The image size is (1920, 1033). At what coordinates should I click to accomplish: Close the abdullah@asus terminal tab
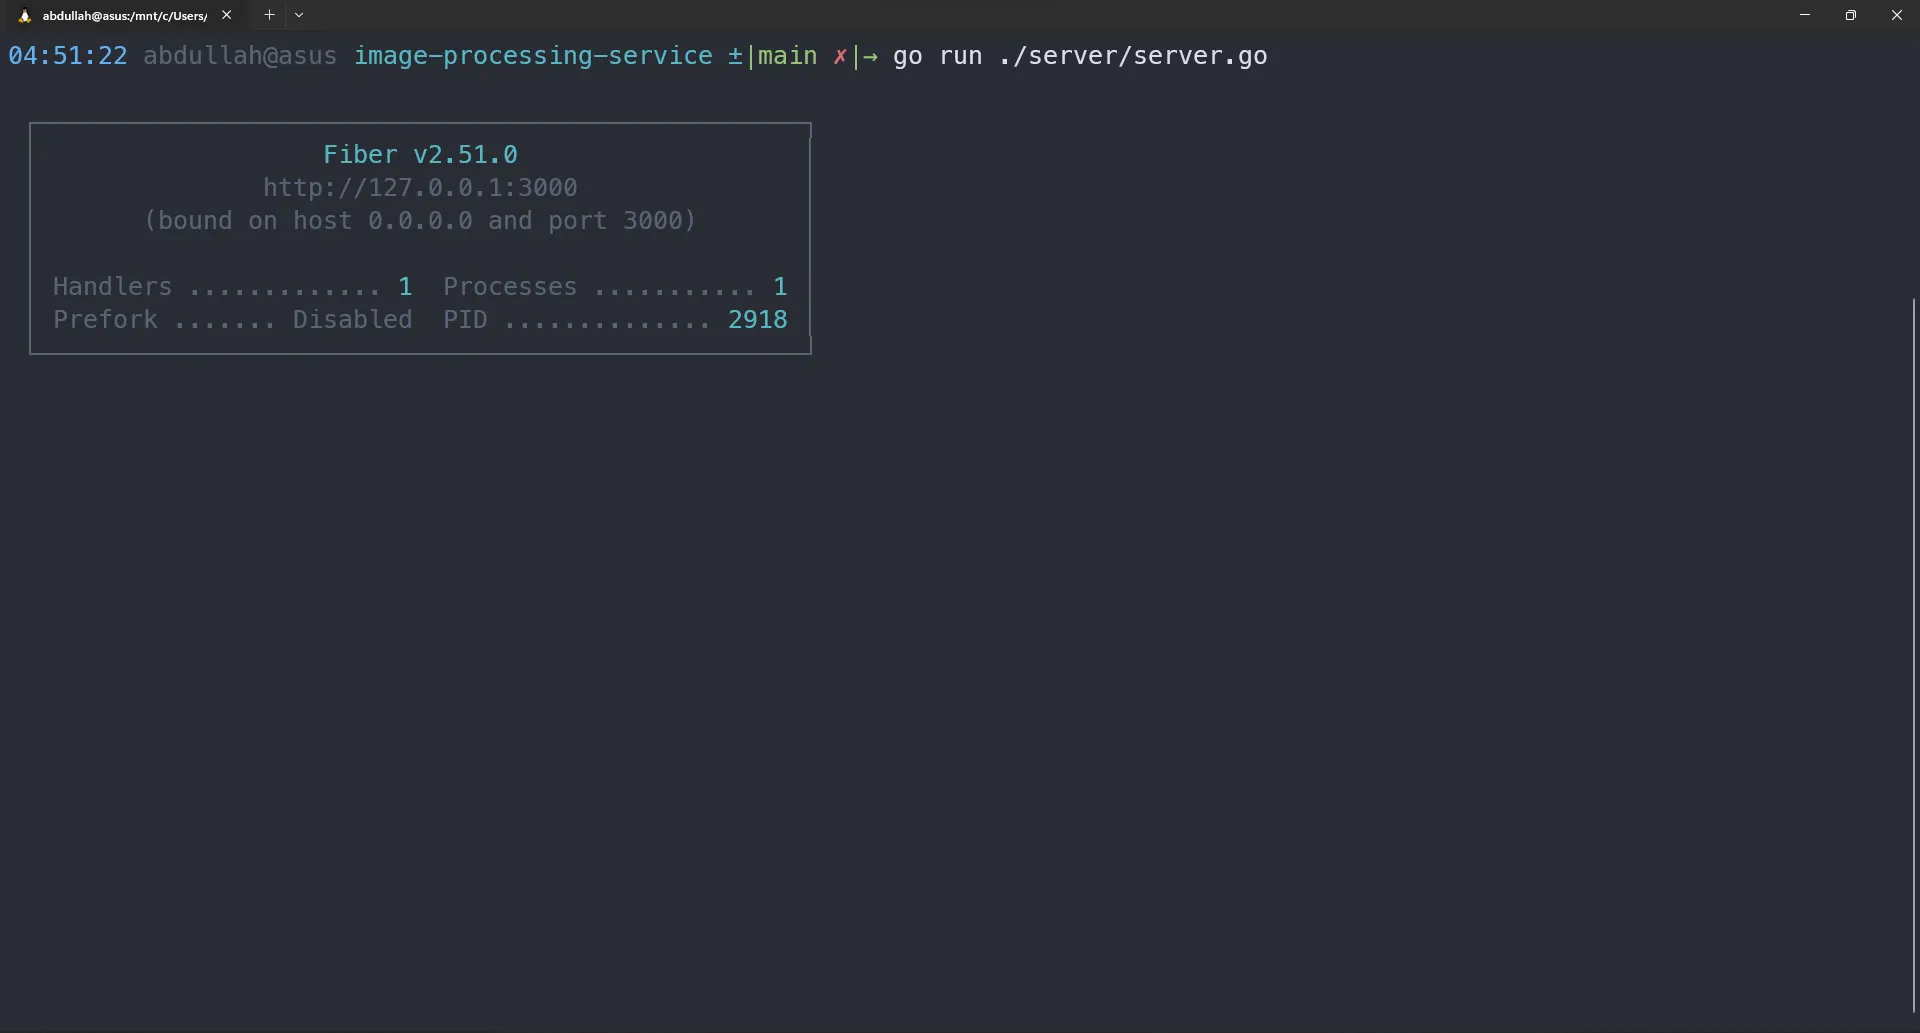[227, 15]
